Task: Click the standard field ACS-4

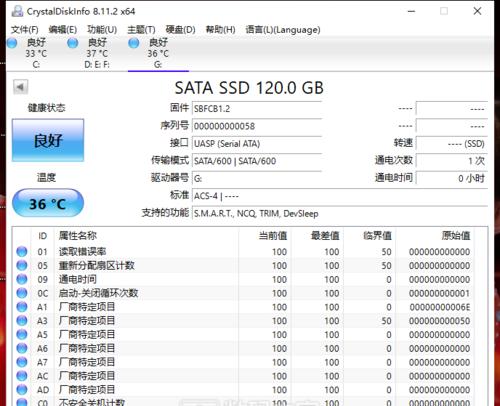Action: (340, 196)
